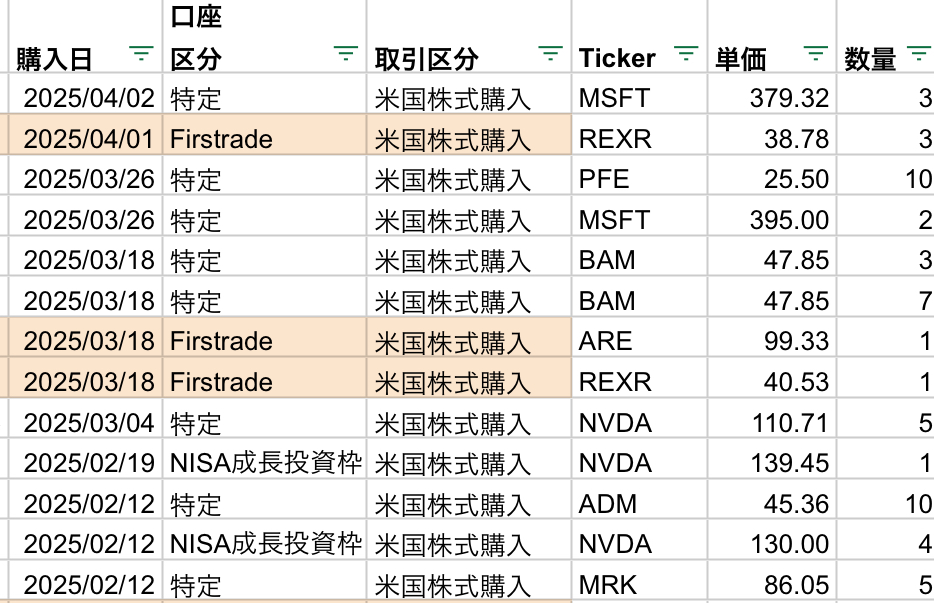Screen dimensions: 934x603
Task: Select the date cell 2025/03/04
Action: [x=89, y=422]
